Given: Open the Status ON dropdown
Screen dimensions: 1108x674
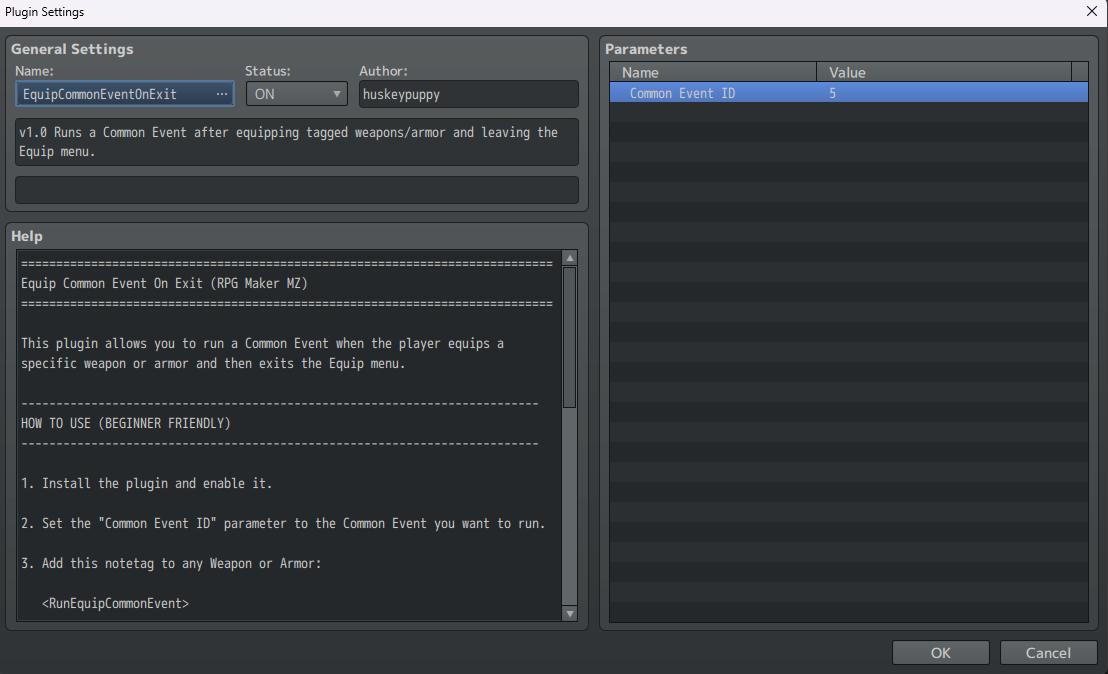Looking at the screenshot, I should 296,94.
